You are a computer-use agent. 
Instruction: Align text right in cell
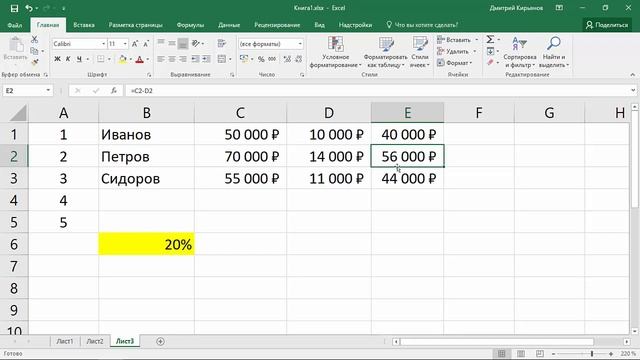(x=183, y=59)
